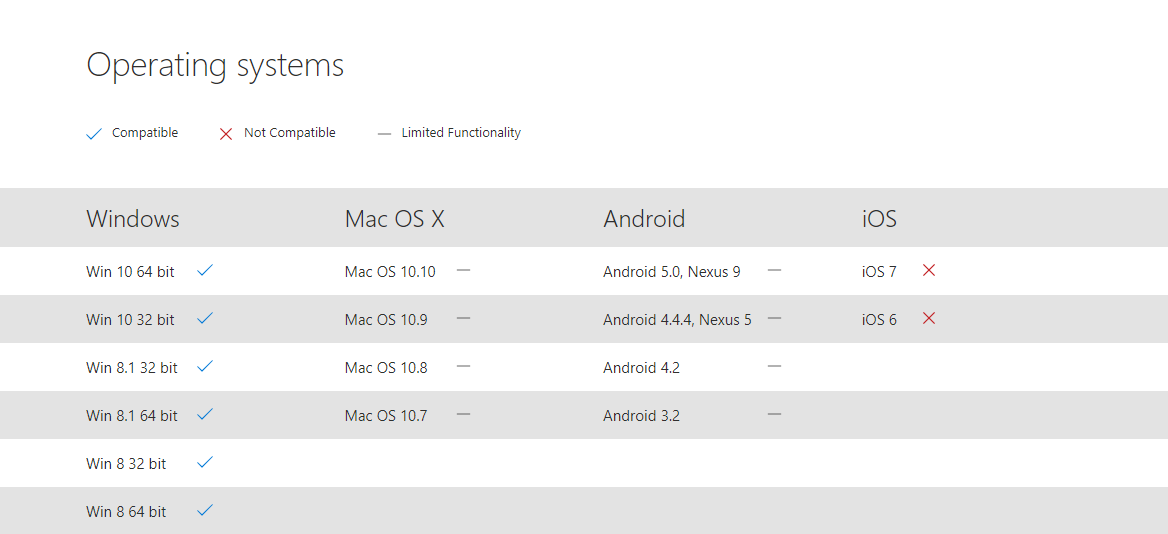Click the red X in the Not Compatible legend
This screenshot has width=1168, height=534.
226,134
